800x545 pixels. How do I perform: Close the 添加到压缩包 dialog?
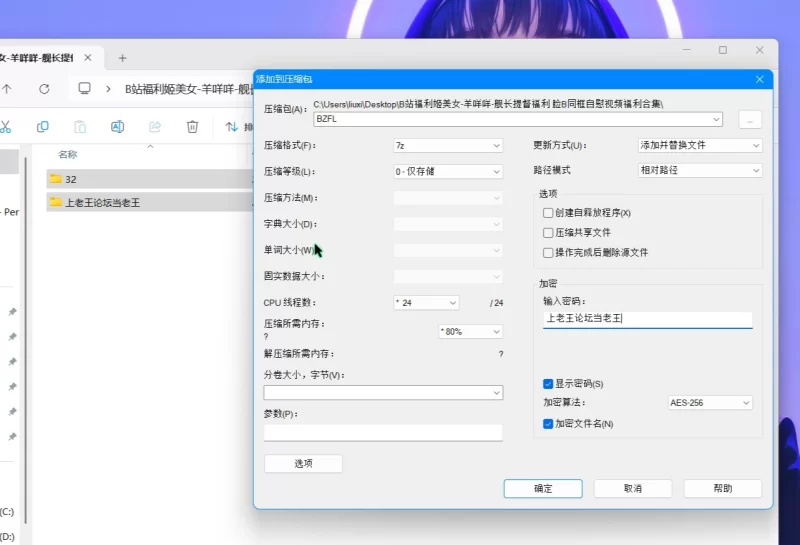click(760, 79)
